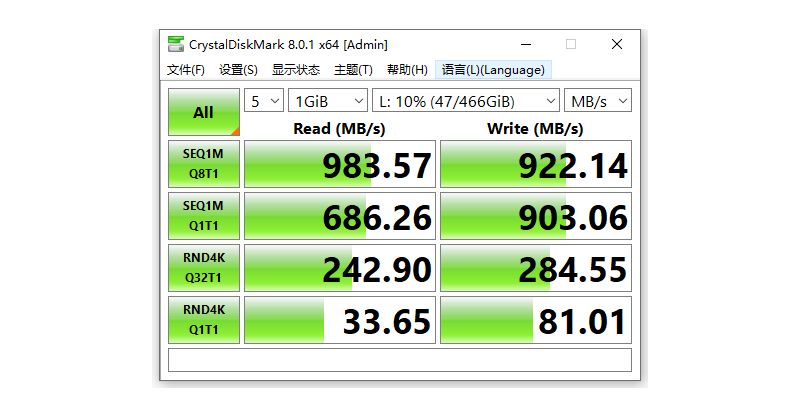
Task: Open the 帮助(H) menu
Action: 407,70
